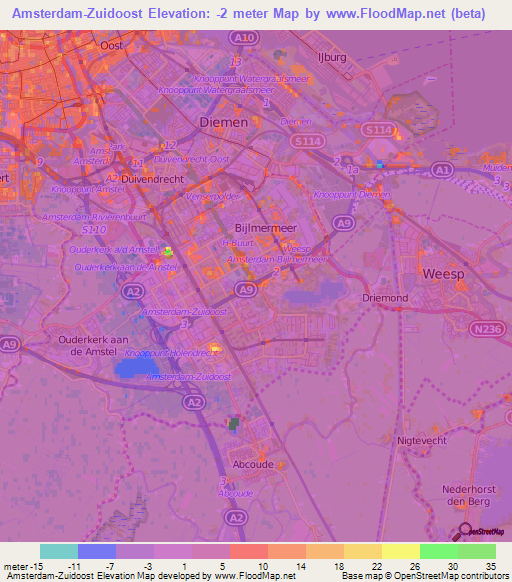Viewport: 512px width, 582px height.
Task: Click the Diemen town label
Action: click(224, 122)
